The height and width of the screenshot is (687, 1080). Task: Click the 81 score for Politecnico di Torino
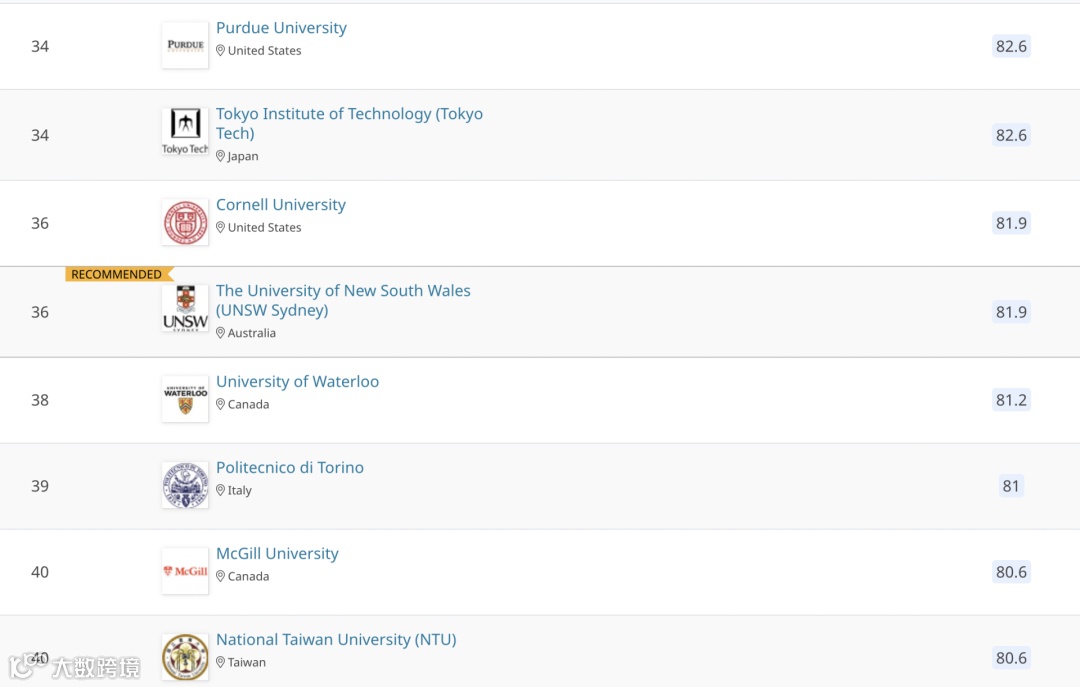[1010, 486]
